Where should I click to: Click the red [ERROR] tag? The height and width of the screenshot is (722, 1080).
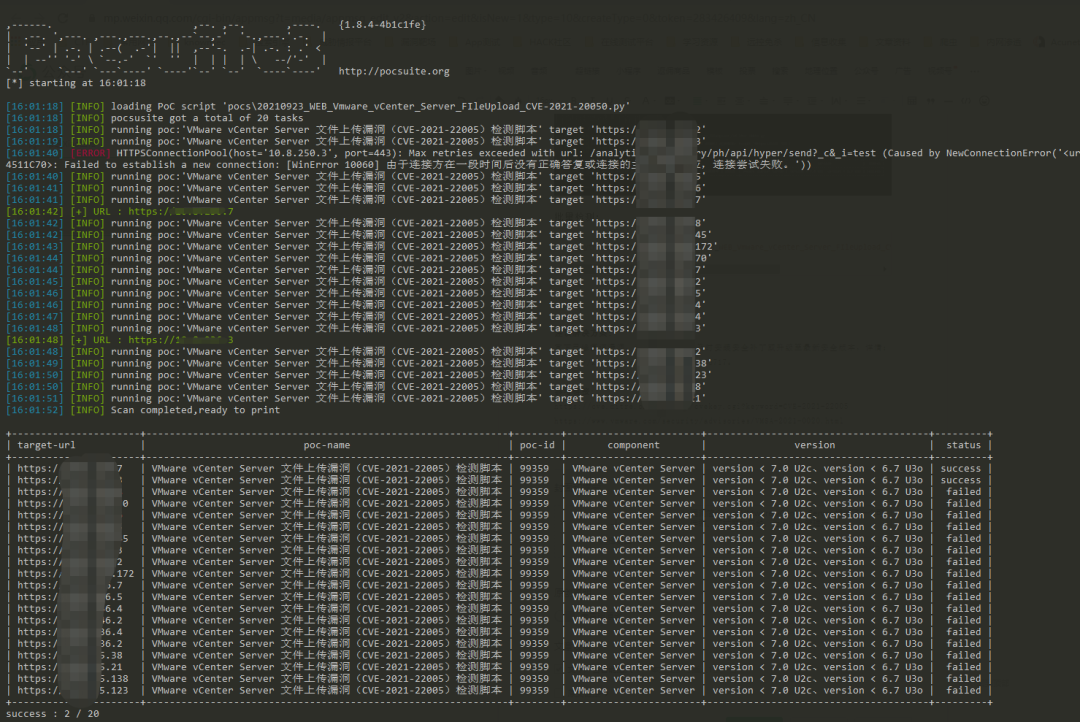pyautogui.click(x=90, y=154)
